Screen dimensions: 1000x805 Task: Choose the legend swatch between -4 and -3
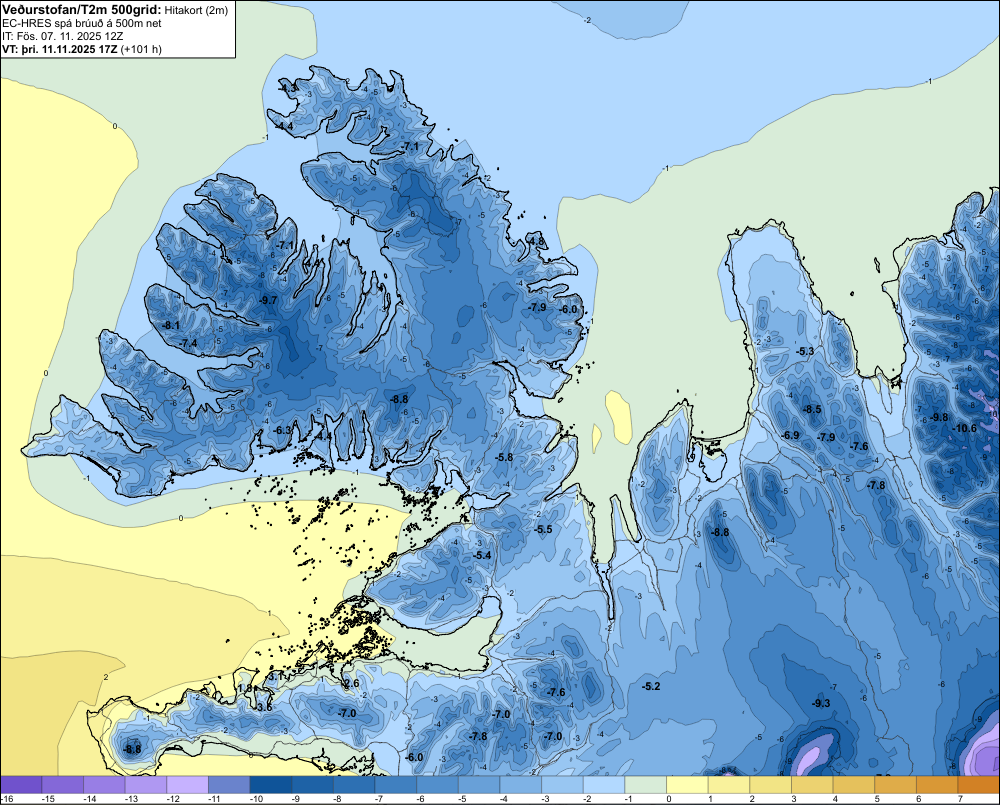pyautogui.click(x=521, y=784)
